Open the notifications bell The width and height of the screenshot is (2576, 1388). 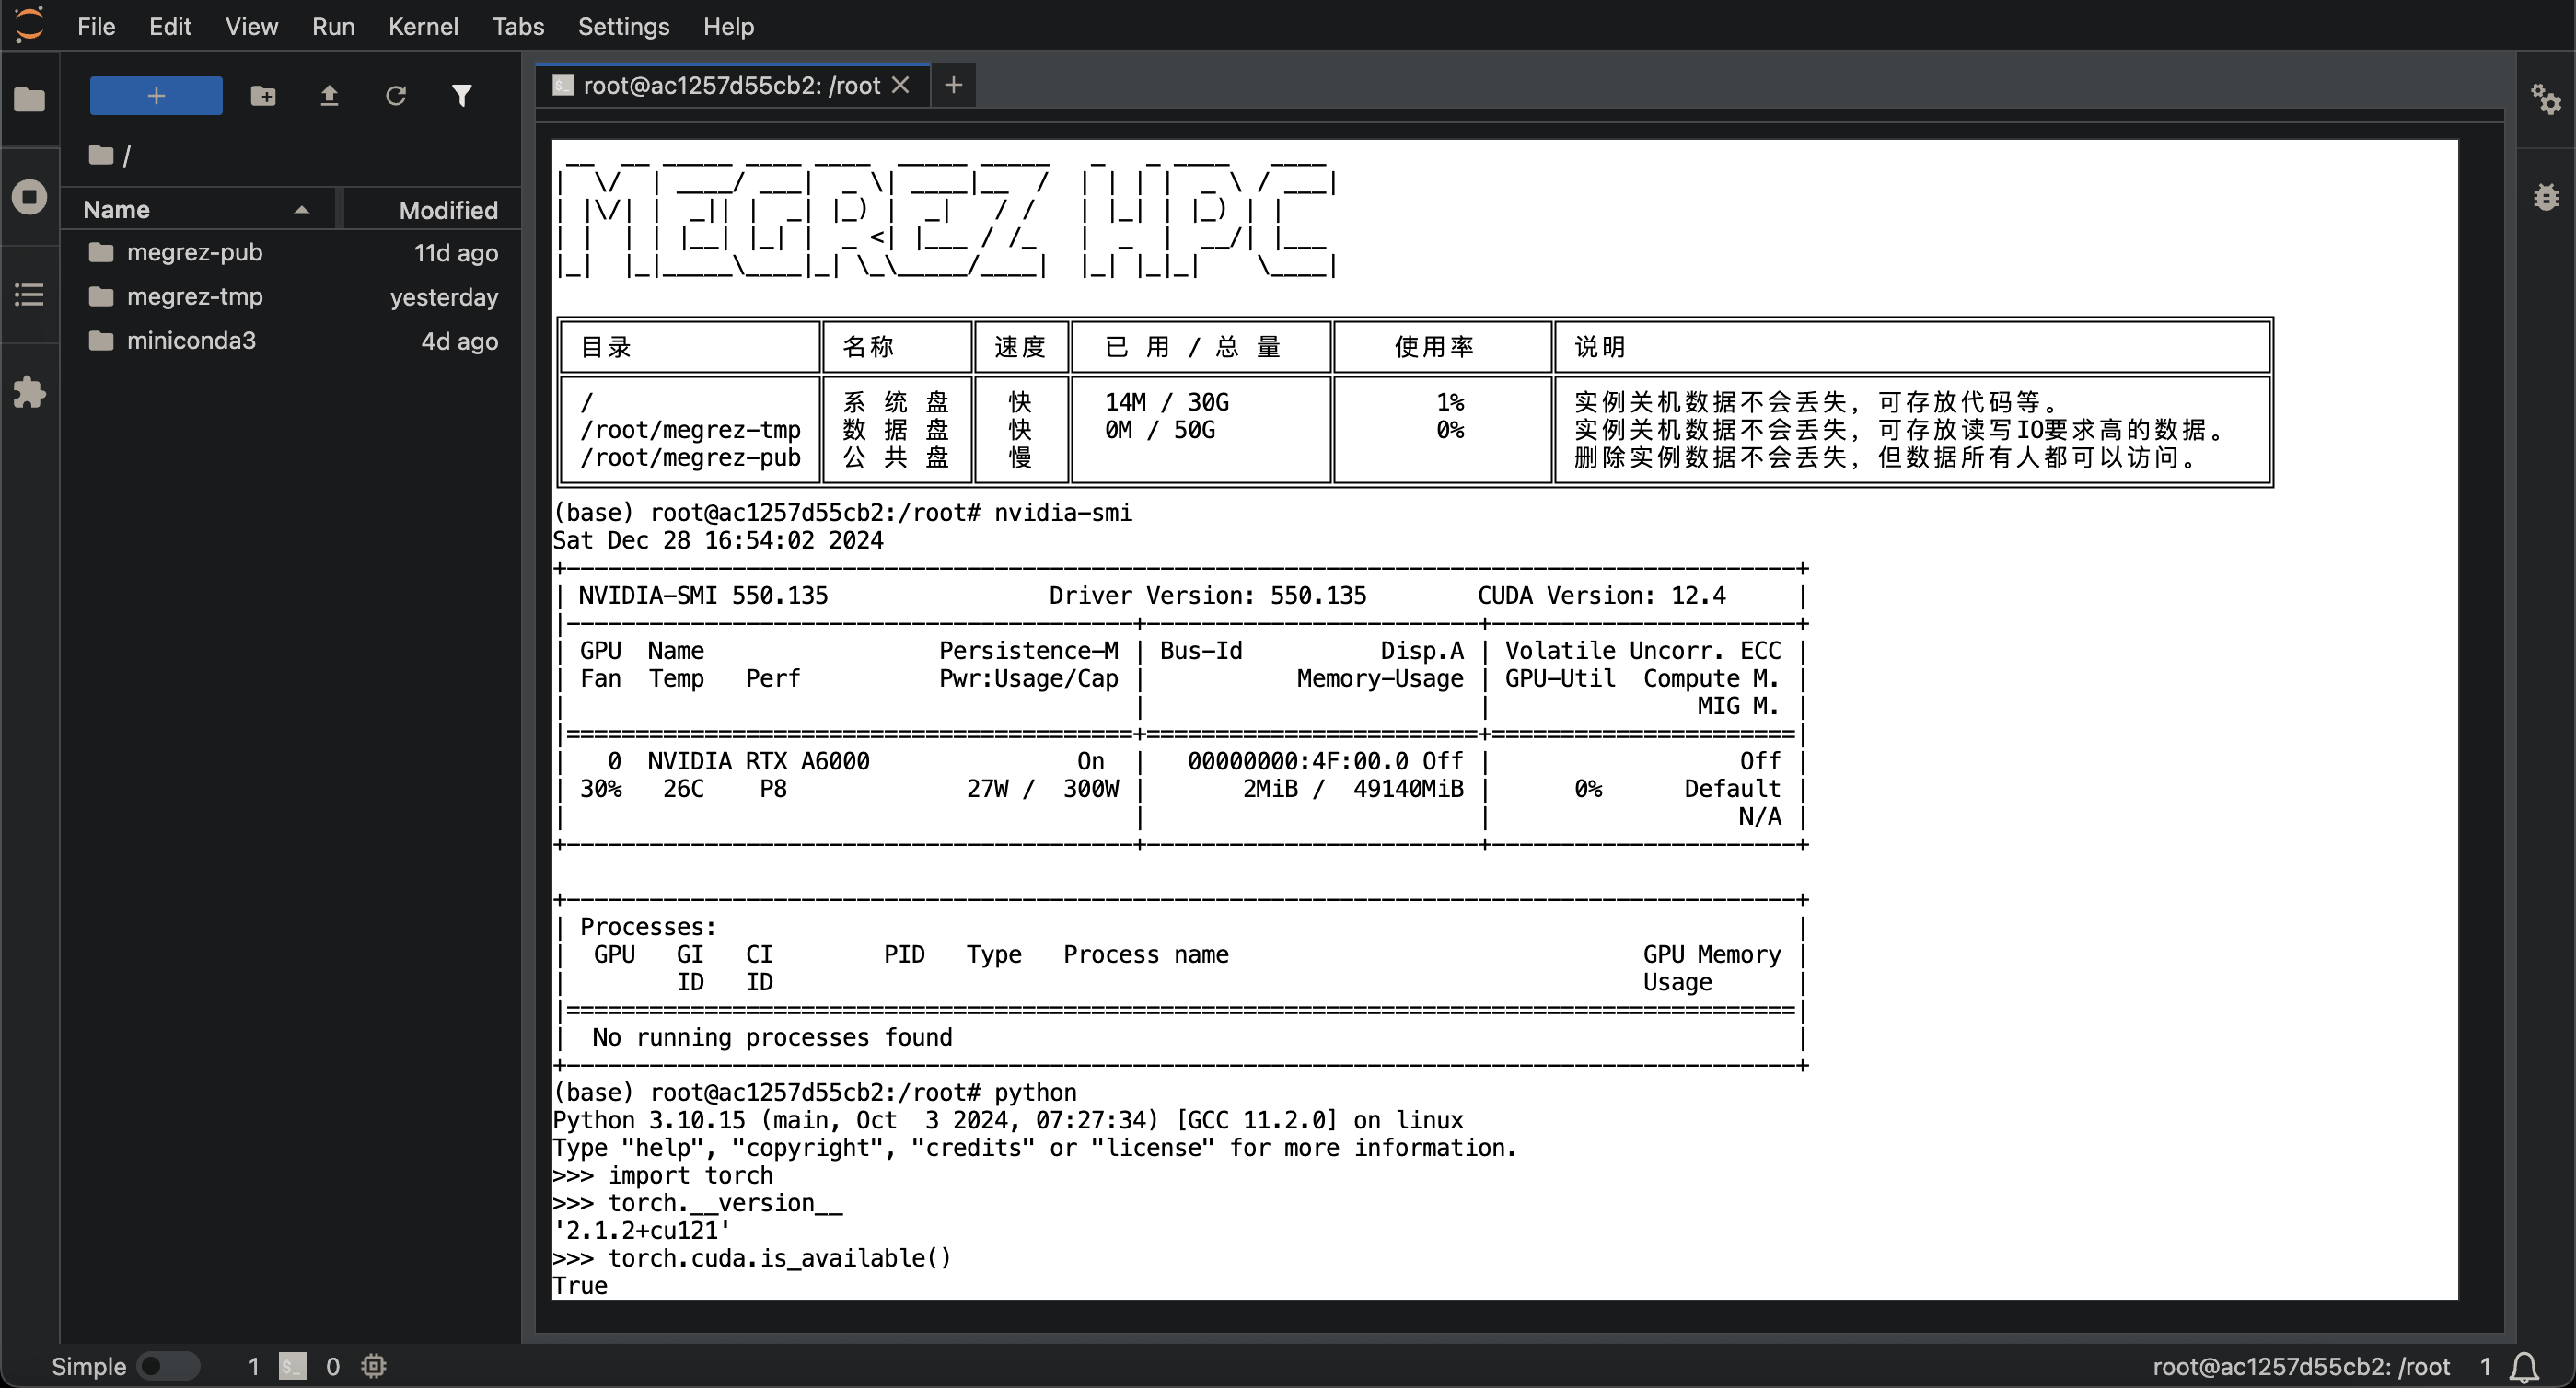2524,1366
